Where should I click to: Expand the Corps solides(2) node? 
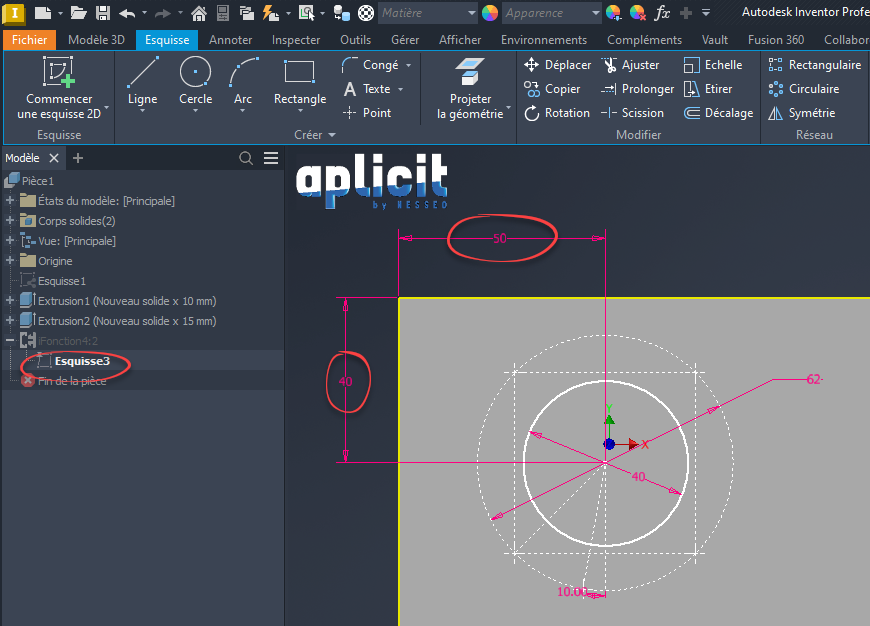(x=10, y=221)
